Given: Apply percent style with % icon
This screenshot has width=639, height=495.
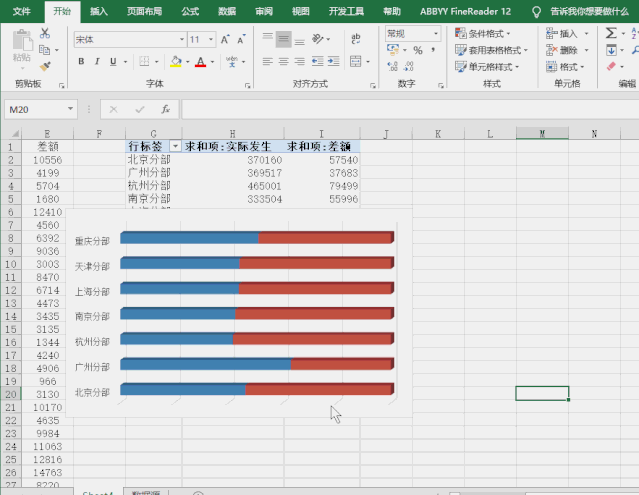Looking at the screenshot, I should pyautogui.click(x=418, y=51).
